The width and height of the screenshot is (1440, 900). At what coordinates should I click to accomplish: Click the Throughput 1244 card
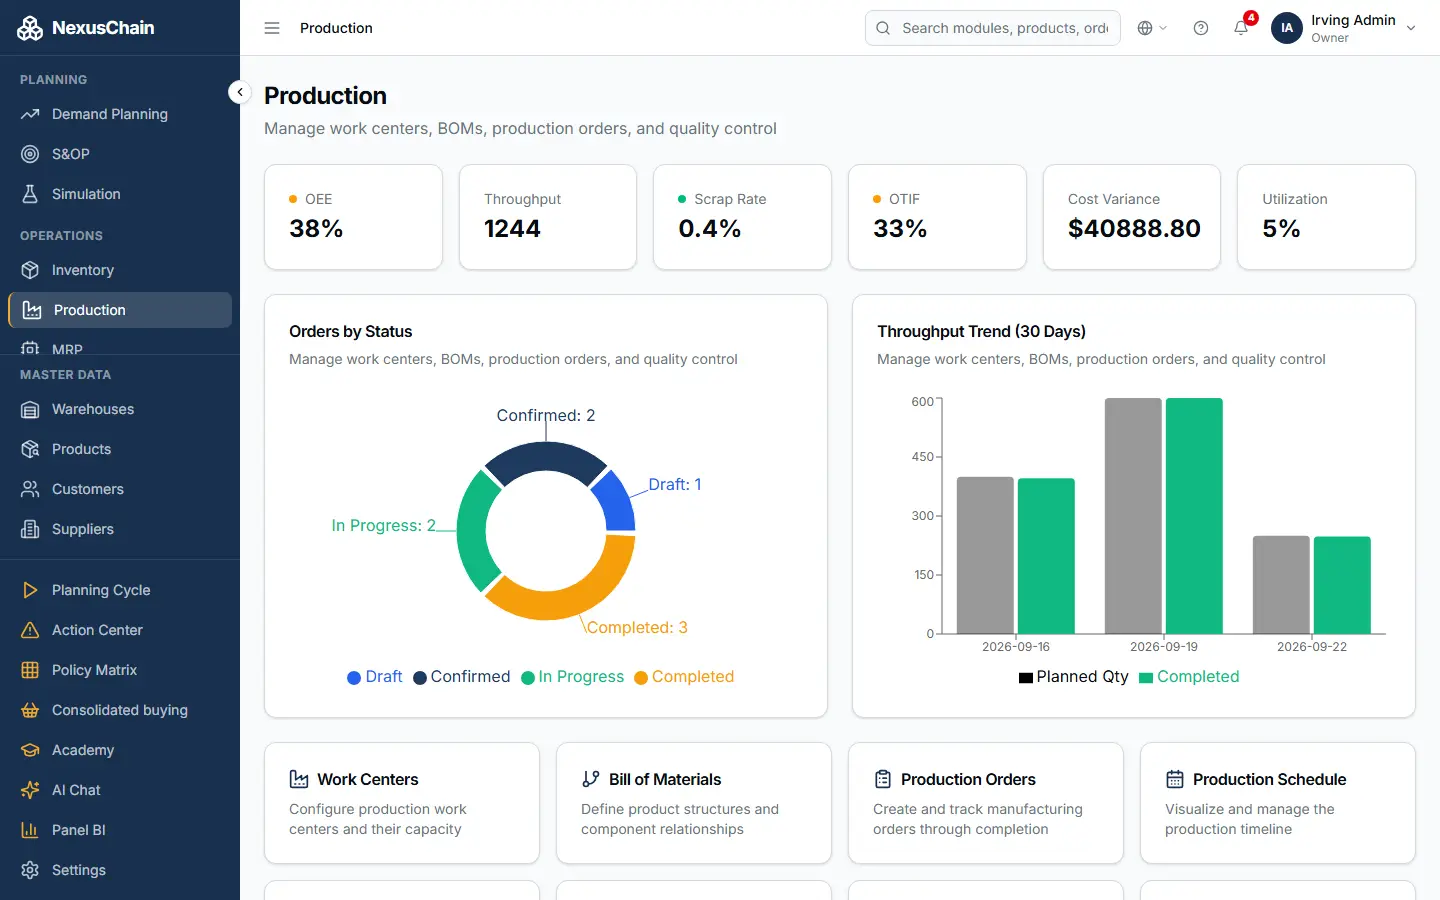(548, 217)
